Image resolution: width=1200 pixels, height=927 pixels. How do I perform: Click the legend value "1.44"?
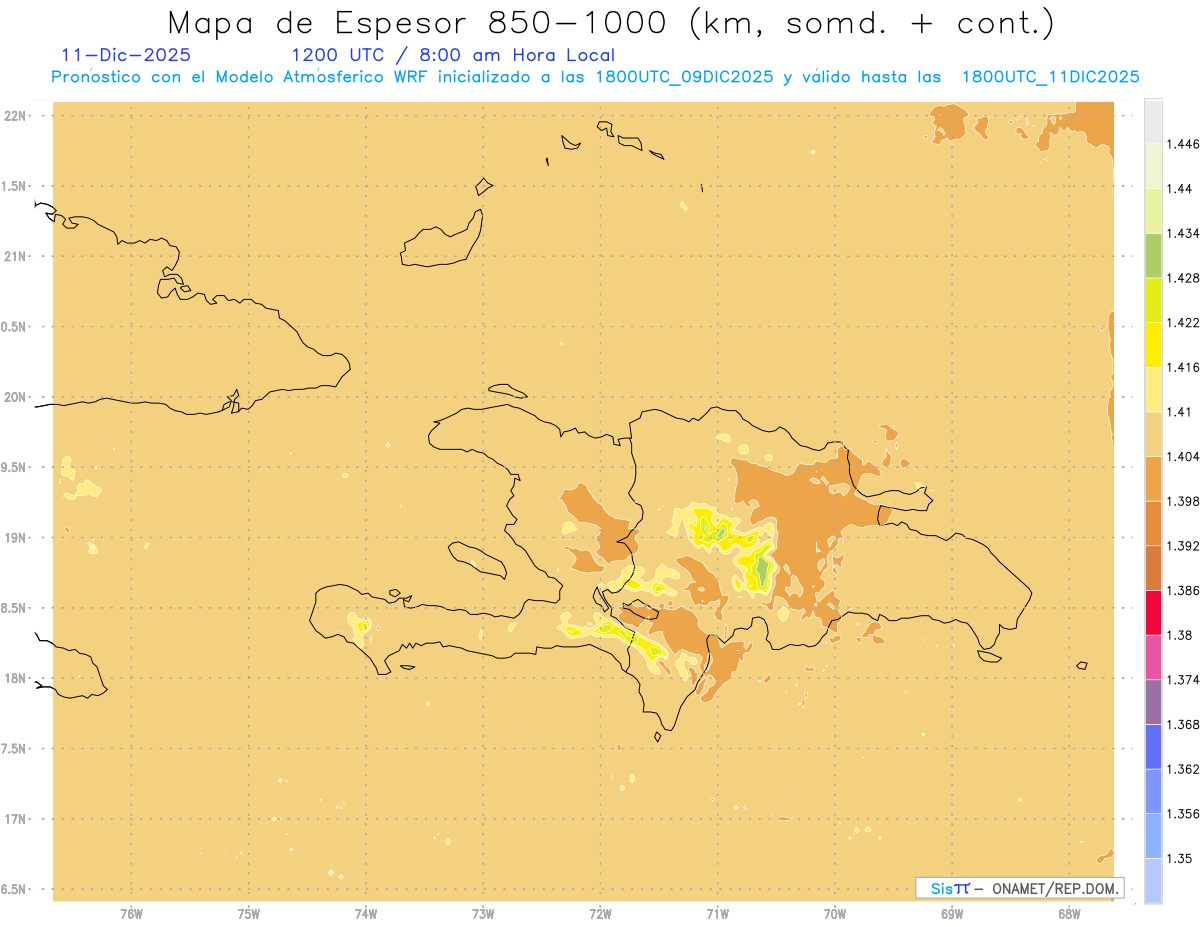coord(1179,189)
